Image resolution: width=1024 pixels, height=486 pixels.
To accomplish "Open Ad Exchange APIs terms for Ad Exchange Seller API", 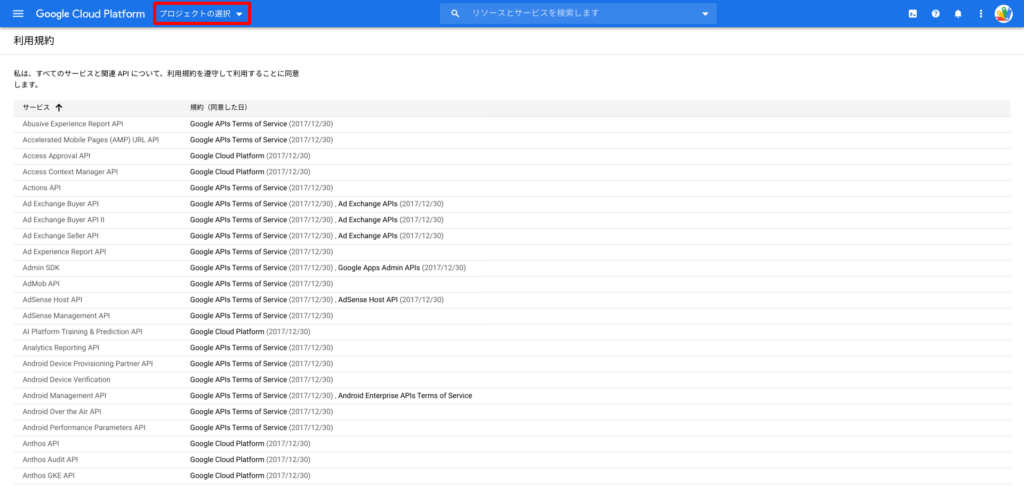I will pos(368,235).
